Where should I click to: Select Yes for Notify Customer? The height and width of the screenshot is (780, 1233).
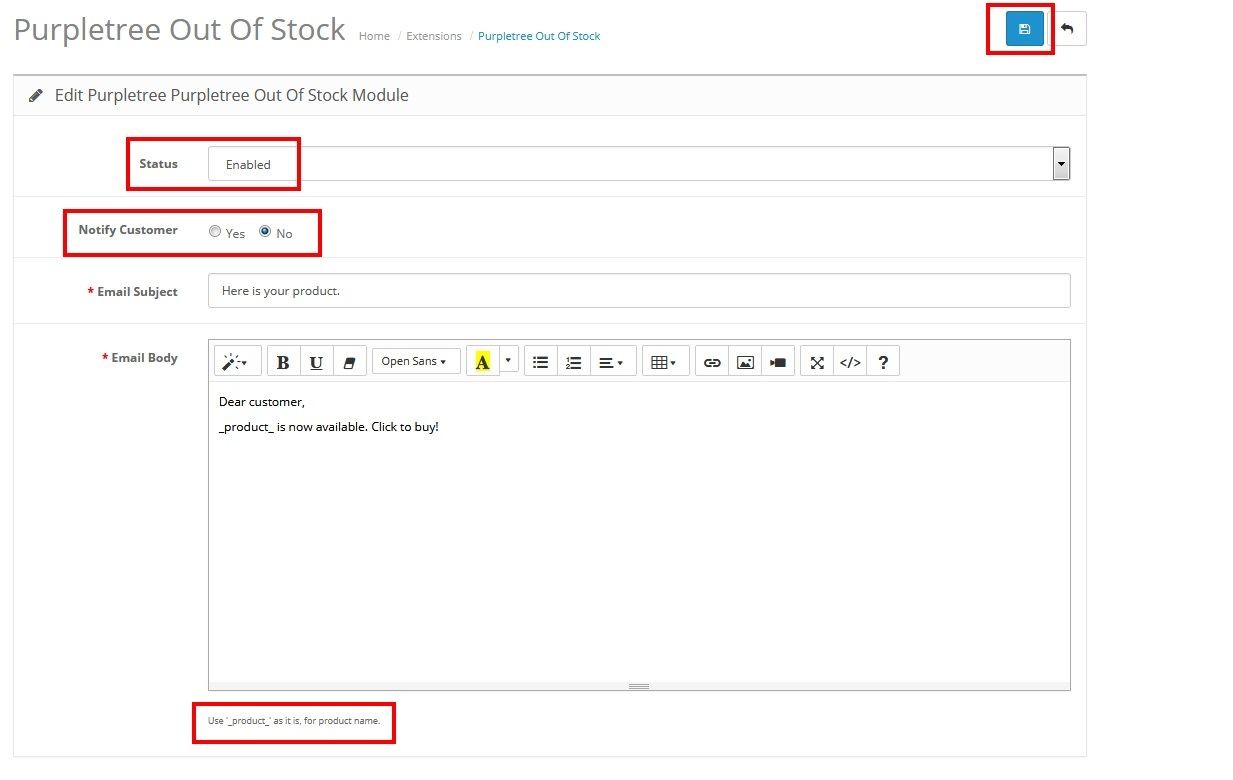tap(215, 232)
